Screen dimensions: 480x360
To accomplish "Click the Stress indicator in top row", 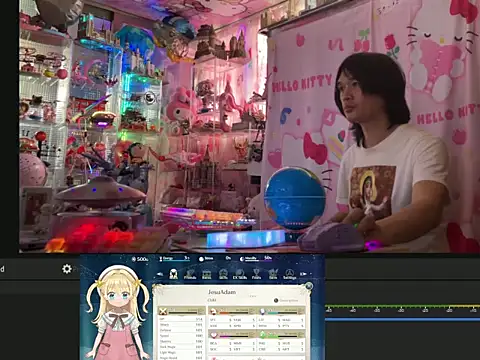I will pyautogui.click(x=215, y=258).
